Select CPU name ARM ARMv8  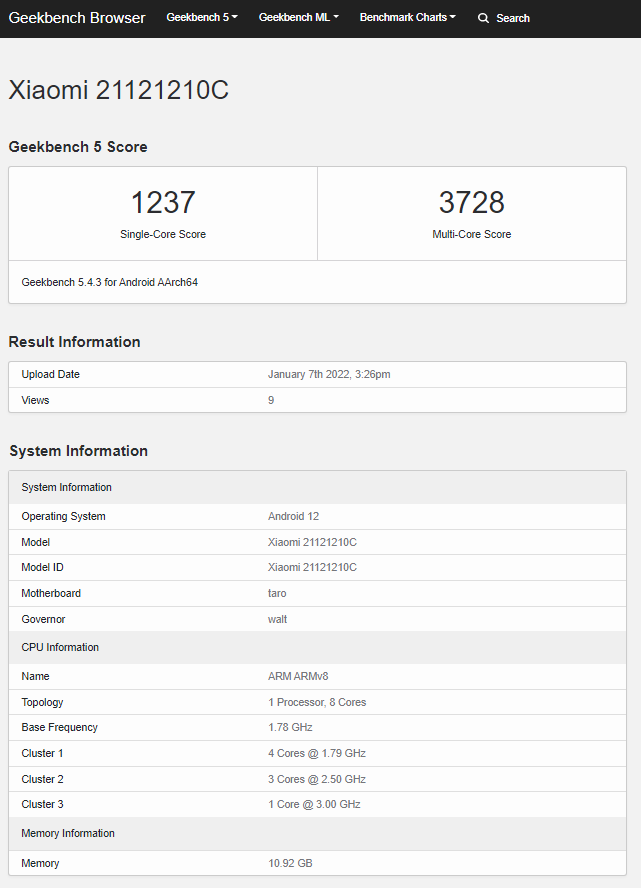tap(298, 676)
